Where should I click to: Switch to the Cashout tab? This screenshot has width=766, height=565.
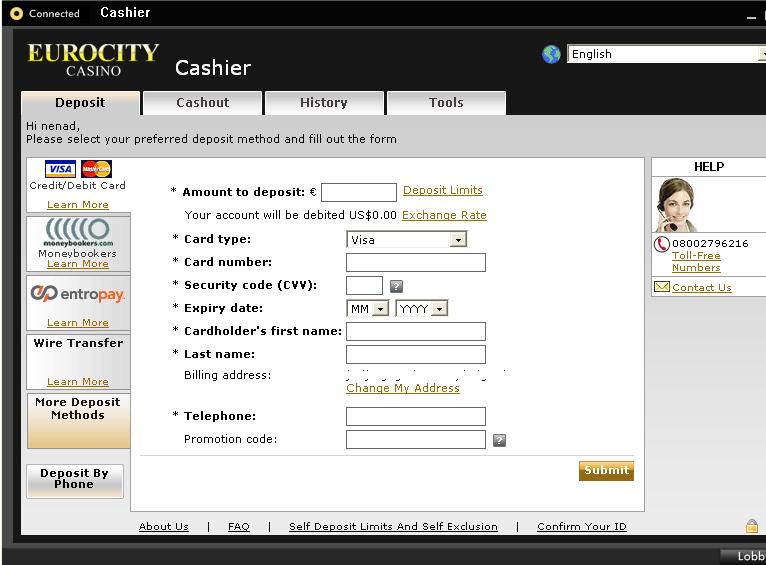(203, 103)
